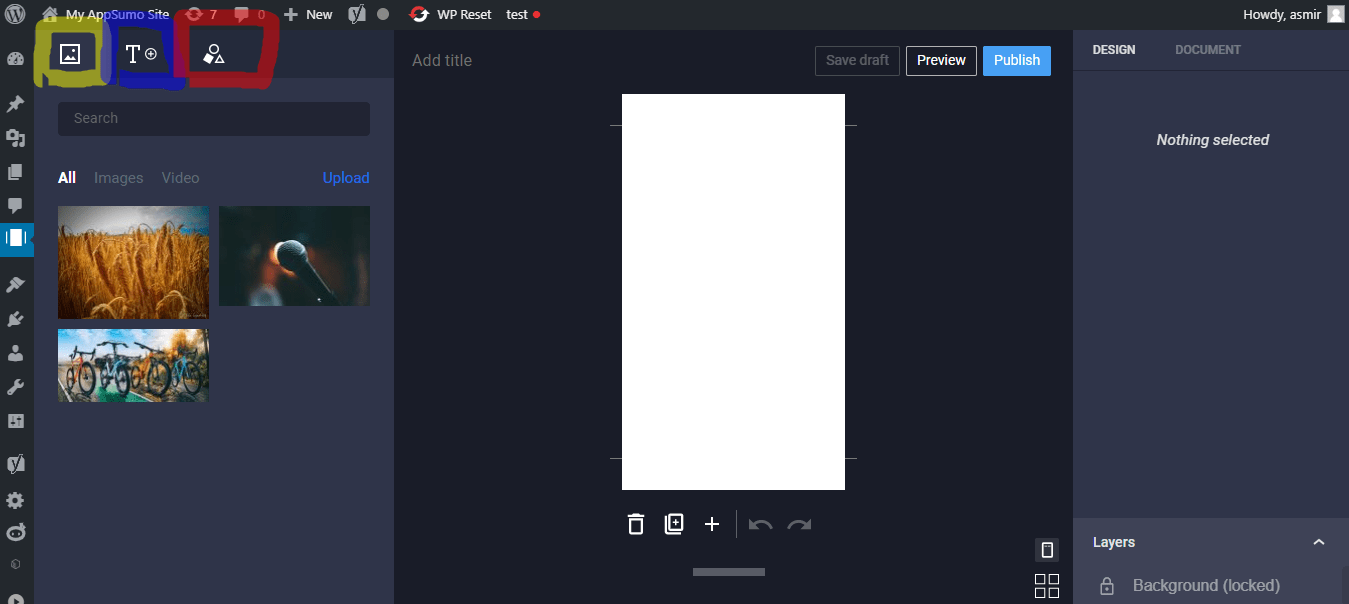This screenshot has height=604, width=1349.
Task: Open Tools wrench icon in sidebar
Action: click(x=15, y=387)
